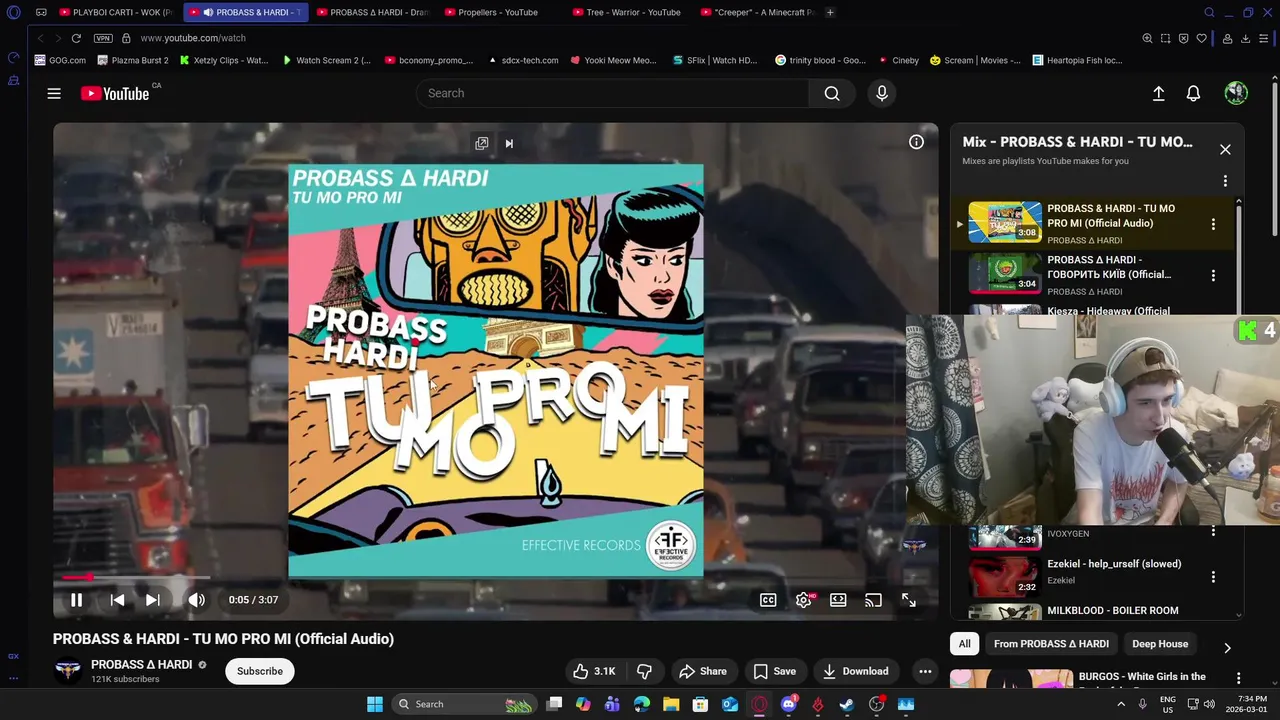This screenshot has width=1280, height=720.
Task: Open Mix playlist options menu
Action: pyautogui.click(x=1225, y=181)
